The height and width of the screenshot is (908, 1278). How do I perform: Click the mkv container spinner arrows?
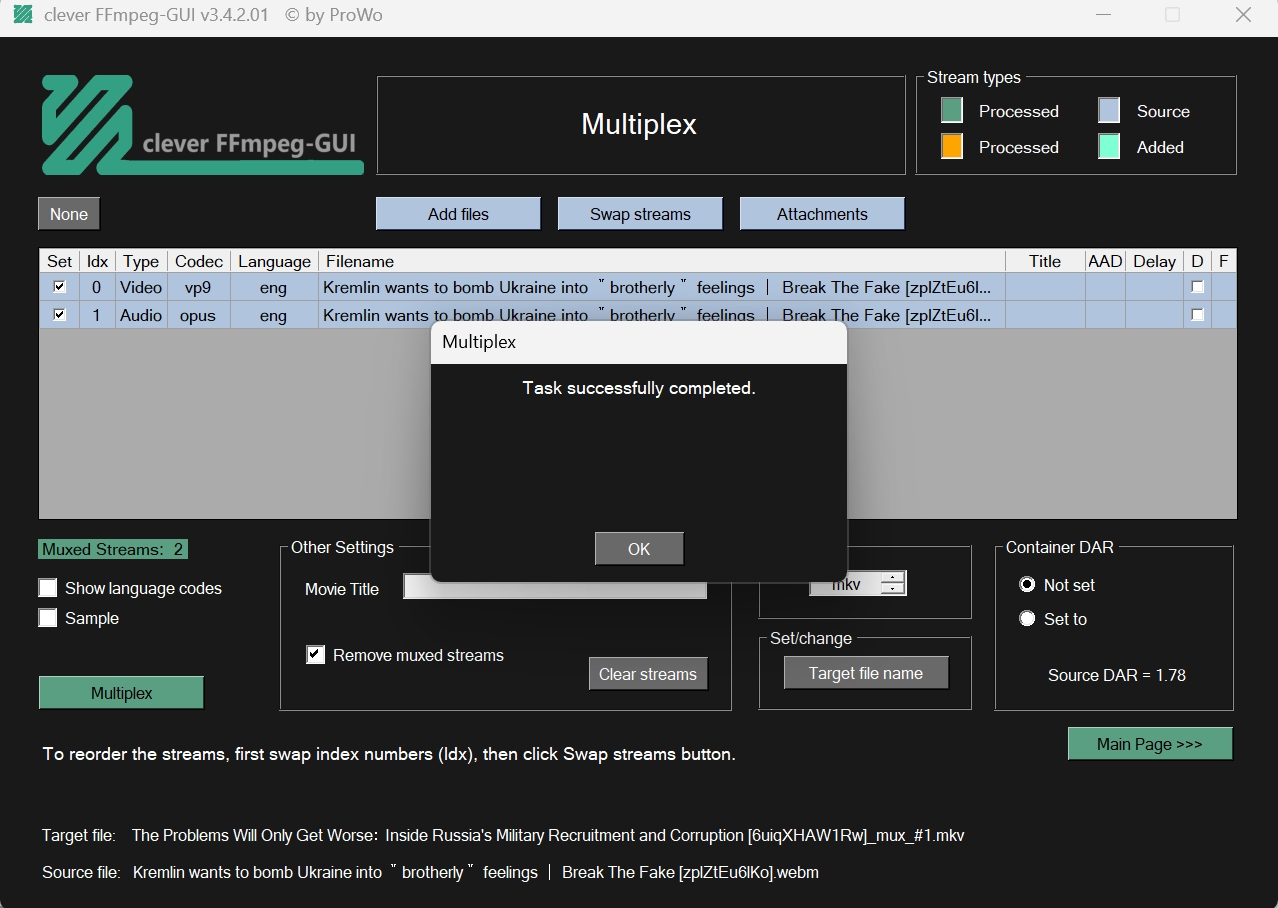[893, 584]
